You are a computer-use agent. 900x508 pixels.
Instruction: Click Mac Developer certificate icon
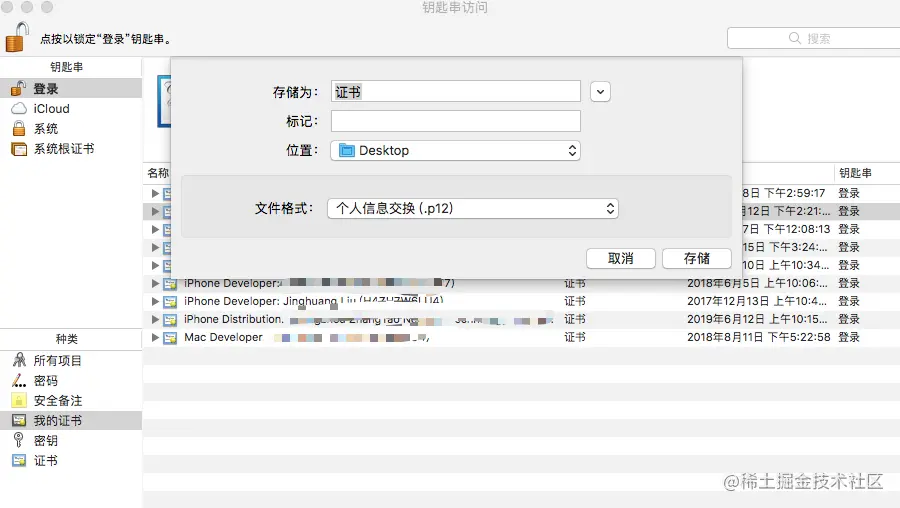click(170, 338)
